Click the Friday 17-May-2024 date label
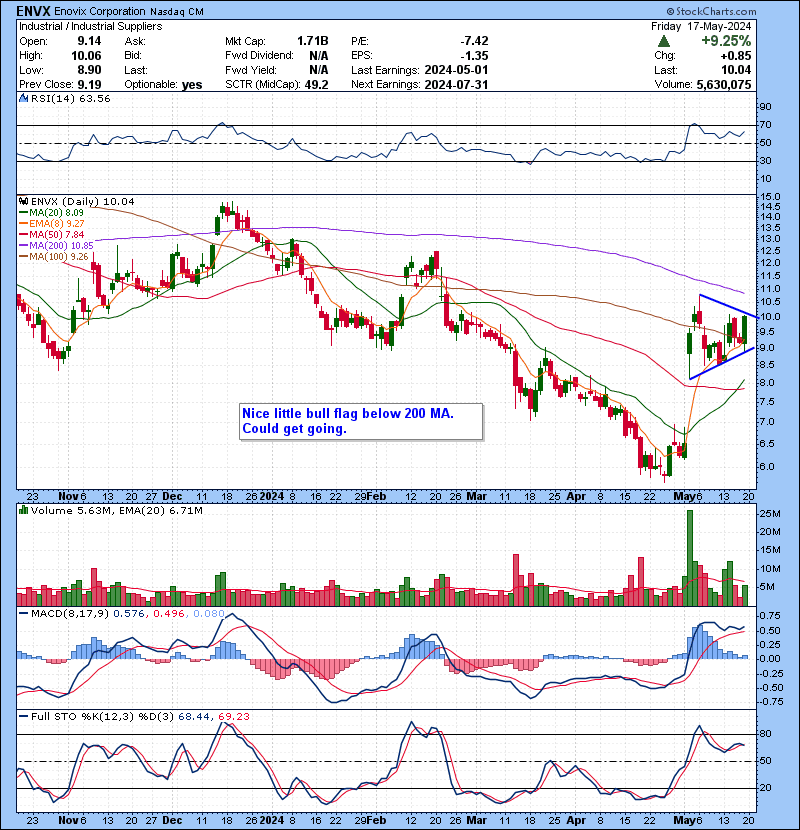Viewport: 800px width, 830px height. coord(701,26)
